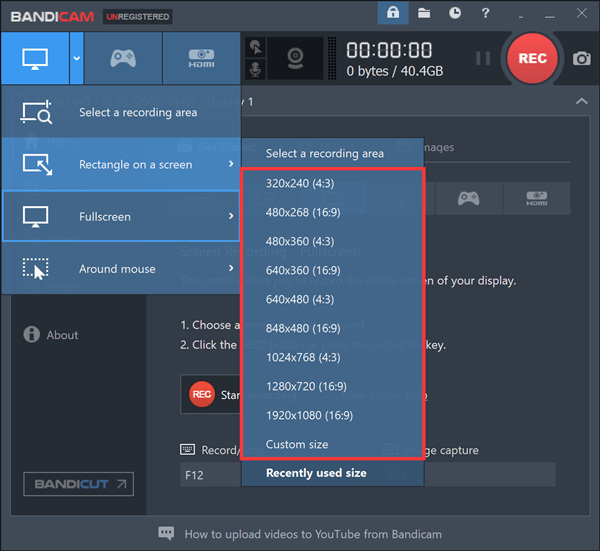
Task: Select 320x240 (4:3) size
Action: click(333, 183)
